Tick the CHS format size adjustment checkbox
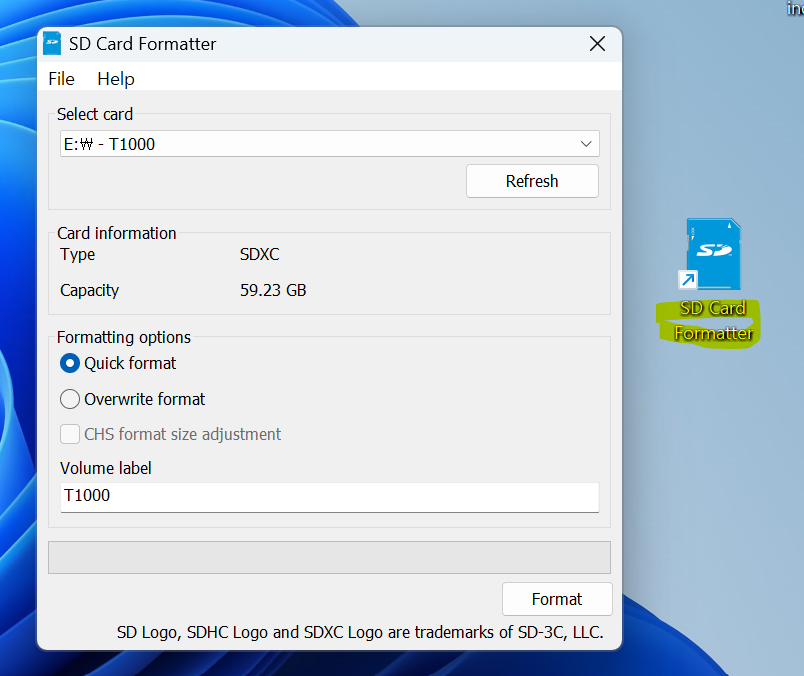 pos(70,434)
